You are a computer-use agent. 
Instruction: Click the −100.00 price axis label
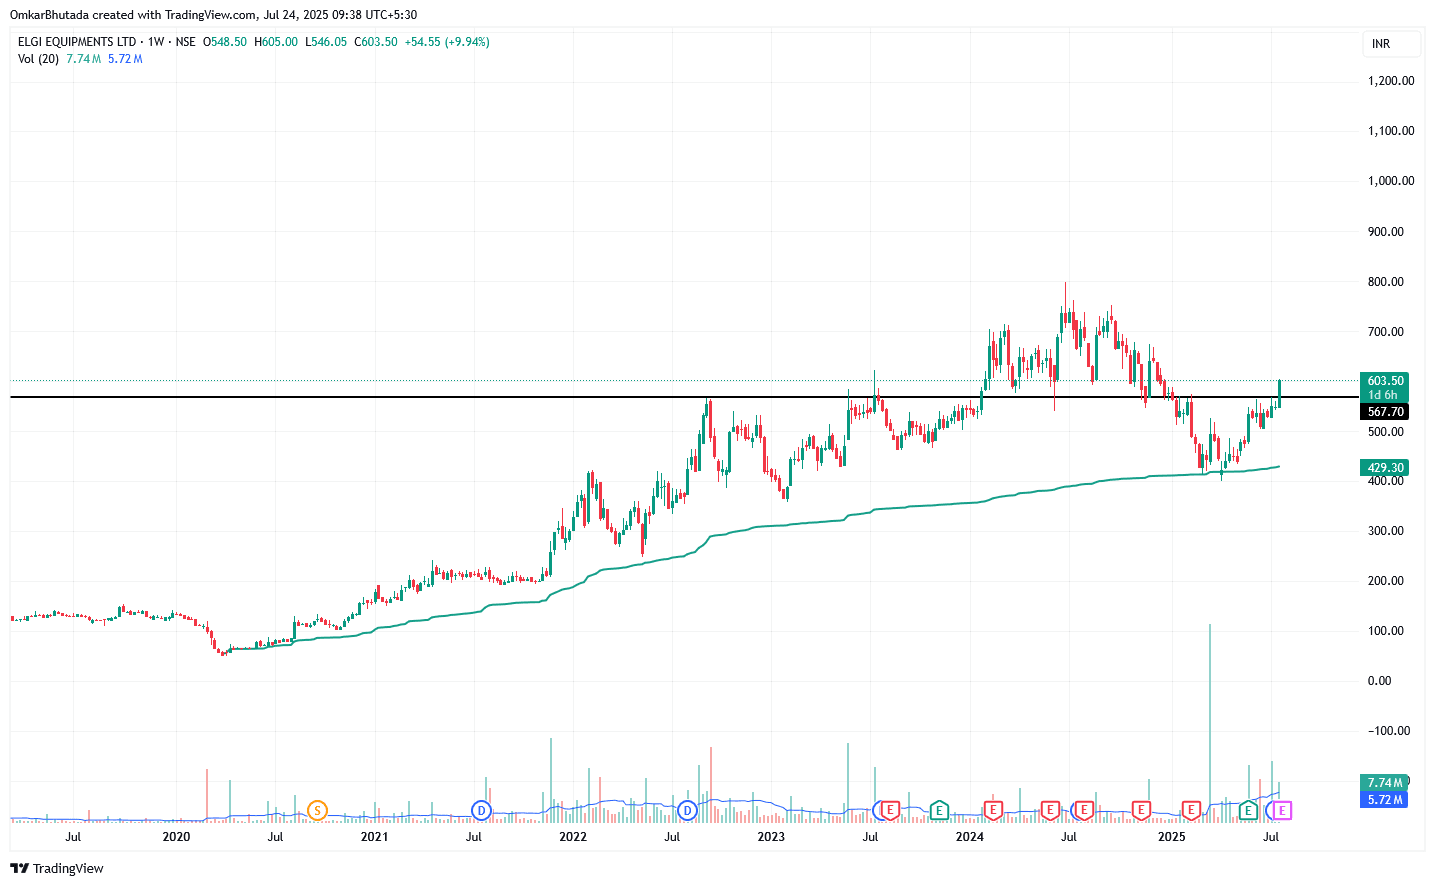(1390, 731)
